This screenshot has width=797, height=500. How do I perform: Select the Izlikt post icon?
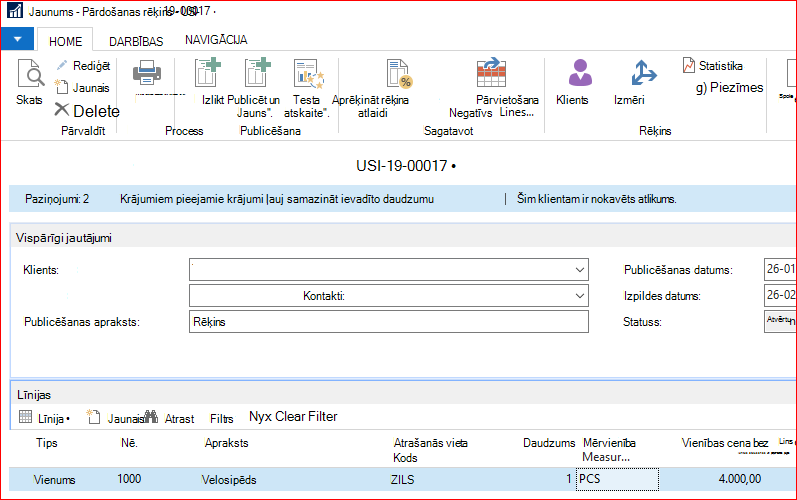(x=208, y=73)
